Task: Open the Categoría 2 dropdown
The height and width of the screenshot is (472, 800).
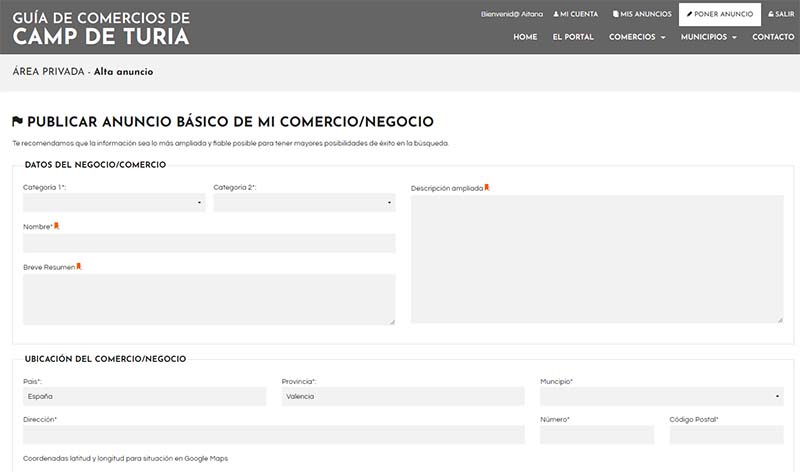Action: tap(304, 203)
